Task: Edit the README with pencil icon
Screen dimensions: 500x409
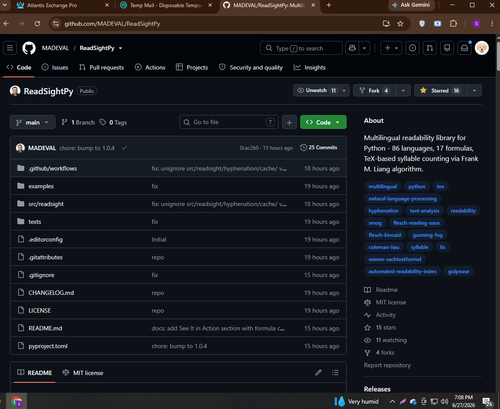Action: [318, 372]
